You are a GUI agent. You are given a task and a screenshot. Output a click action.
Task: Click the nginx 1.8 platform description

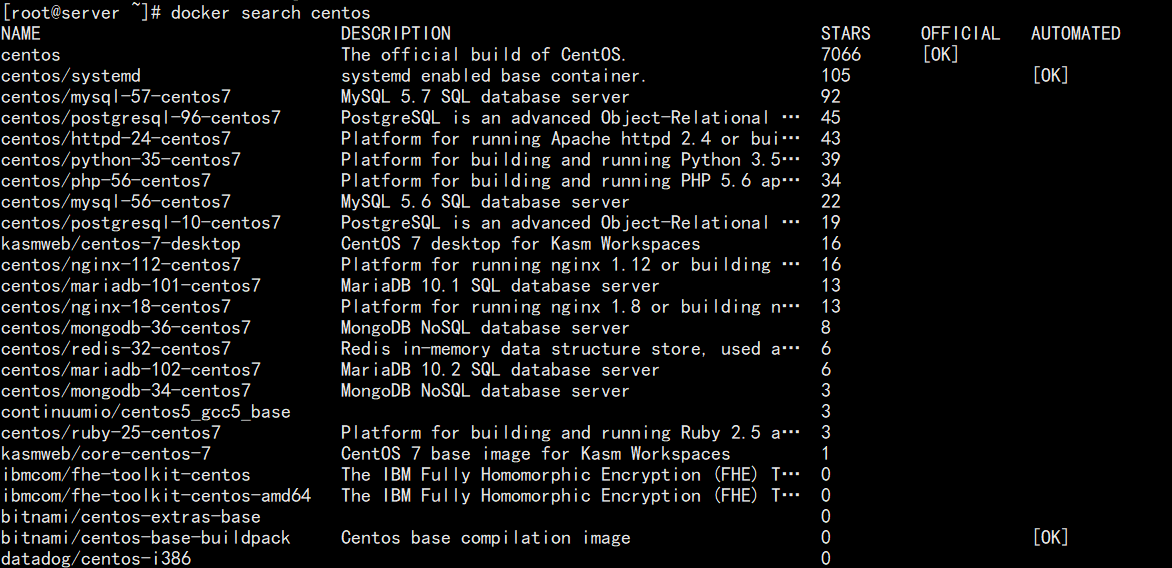tap(570, 306)
